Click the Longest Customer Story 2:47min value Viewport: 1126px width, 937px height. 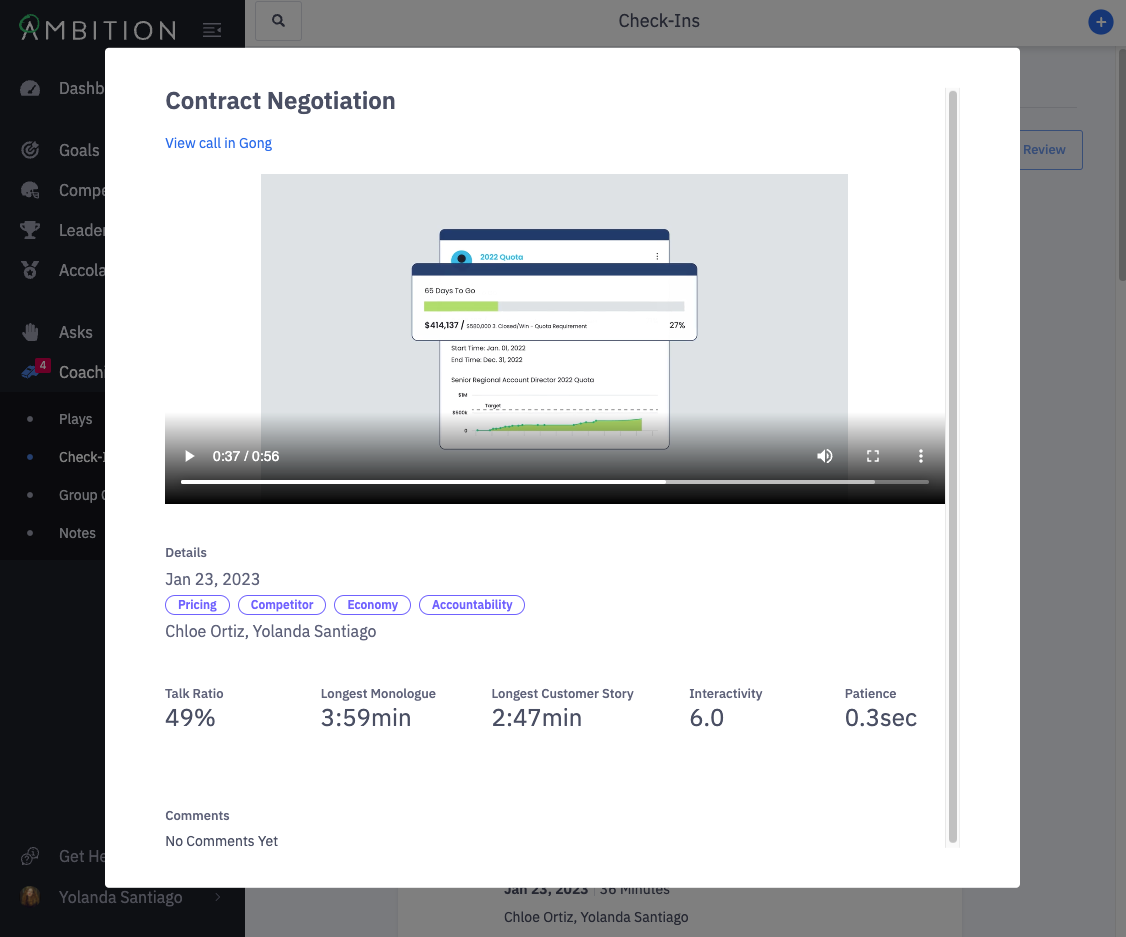[536, 717]
